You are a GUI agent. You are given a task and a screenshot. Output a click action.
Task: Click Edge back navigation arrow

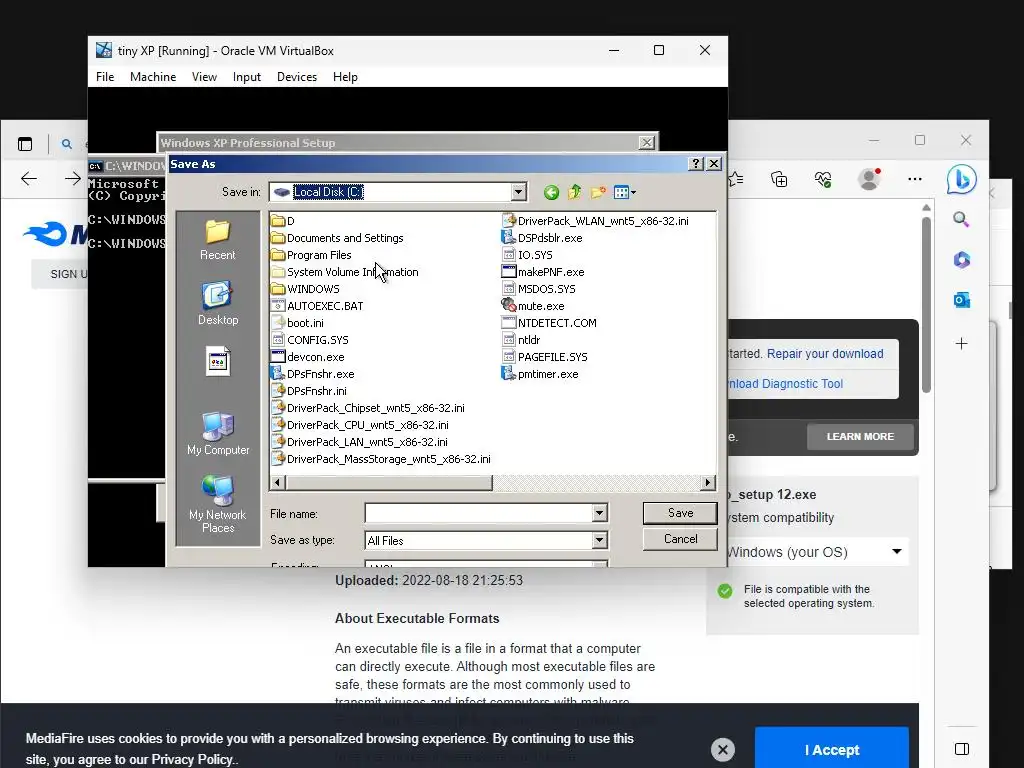coord(29,178)
